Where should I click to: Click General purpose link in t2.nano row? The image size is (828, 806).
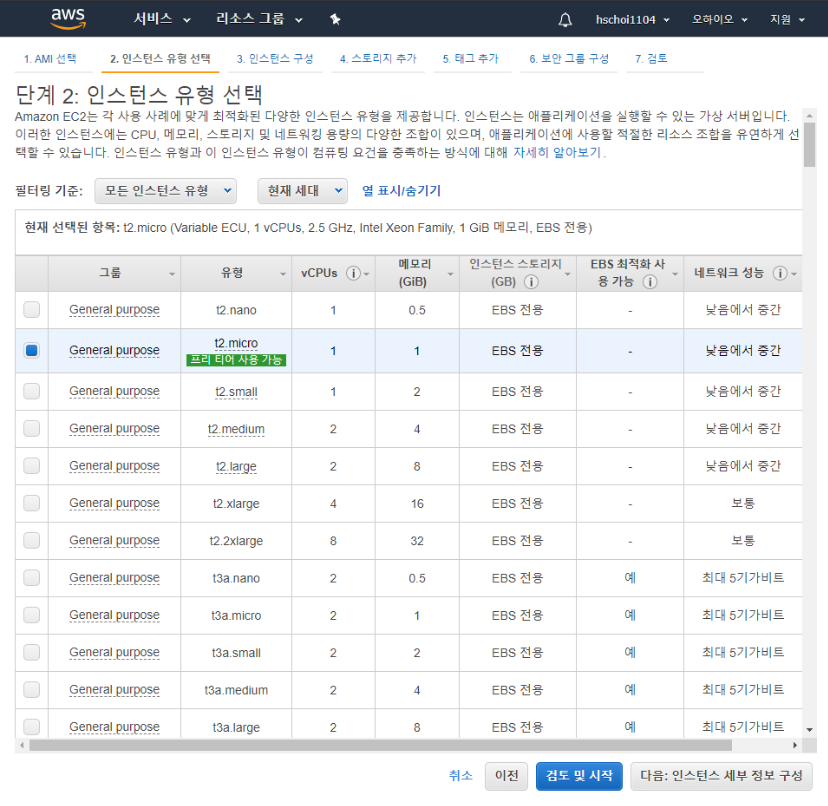pos(114,310)
